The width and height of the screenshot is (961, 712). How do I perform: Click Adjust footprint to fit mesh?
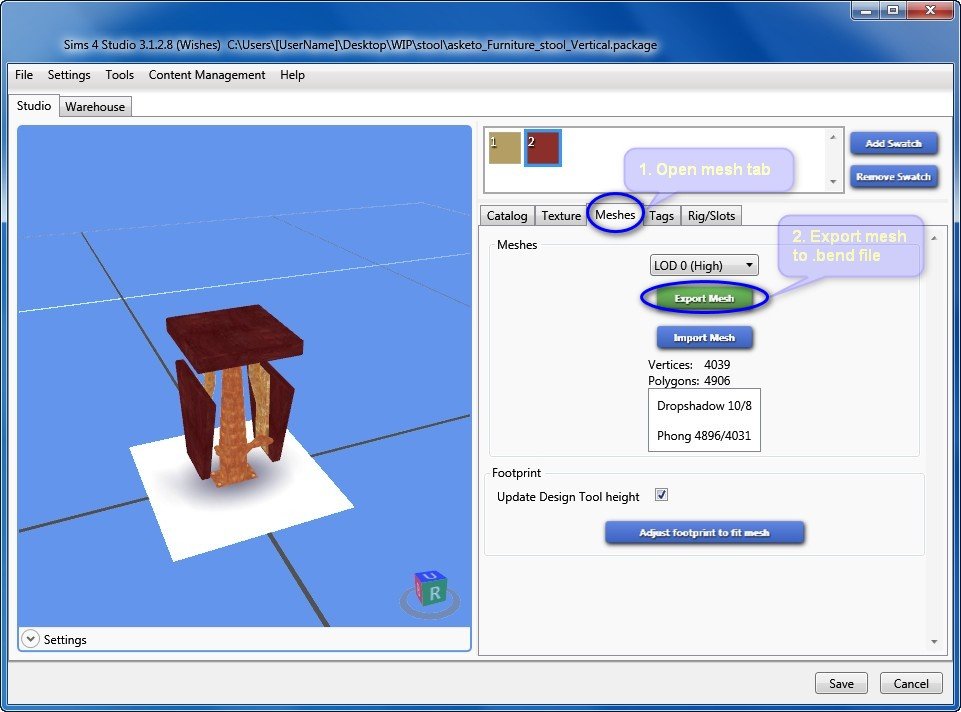coord(704,532)
